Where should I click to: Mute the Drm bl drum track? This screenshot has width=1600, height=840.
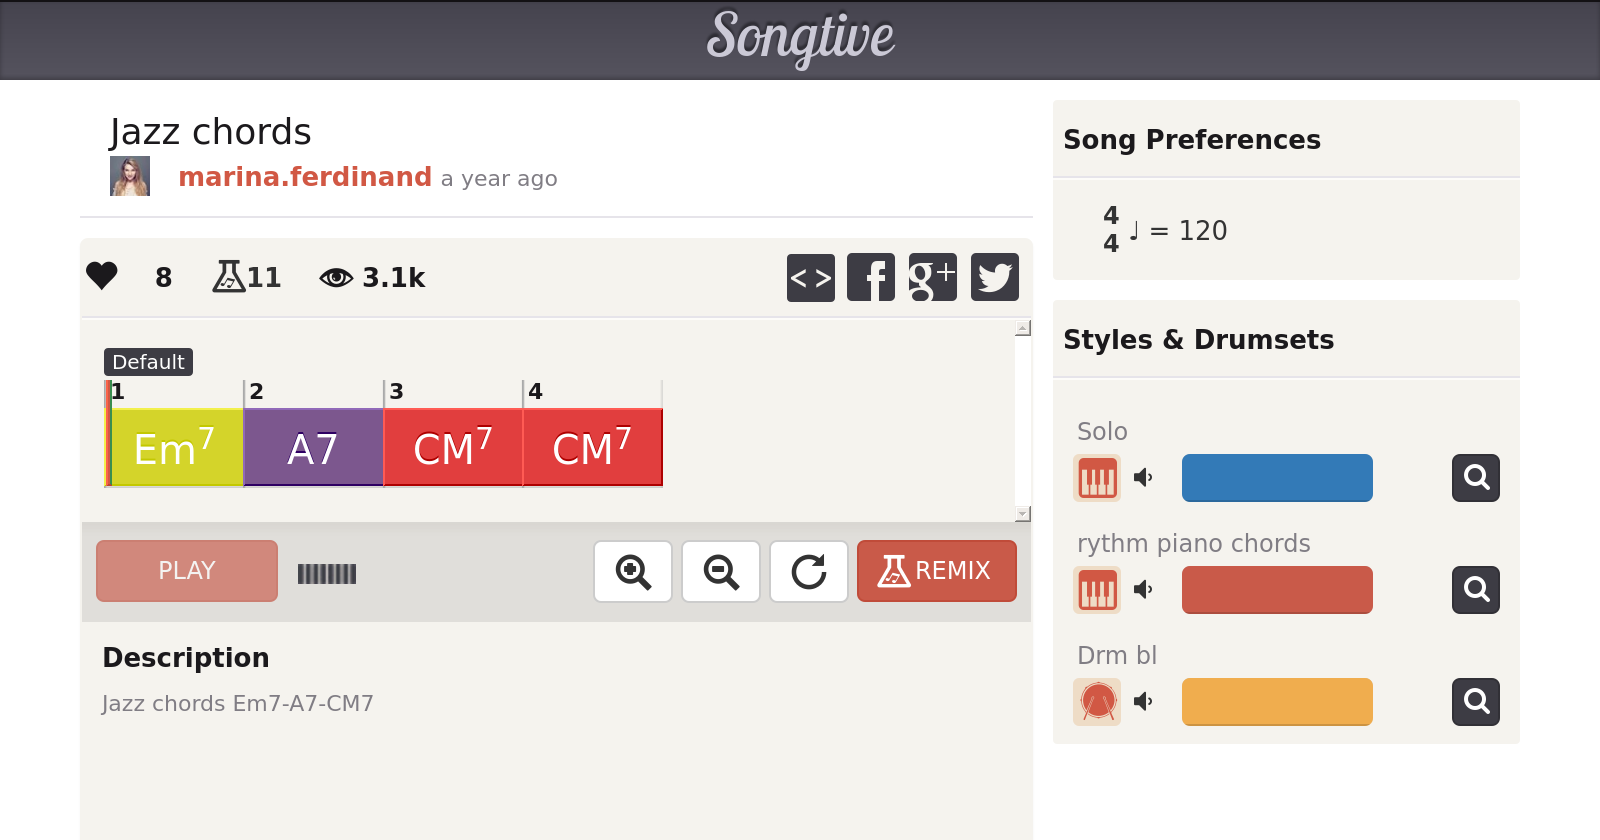coord(1143,702)
